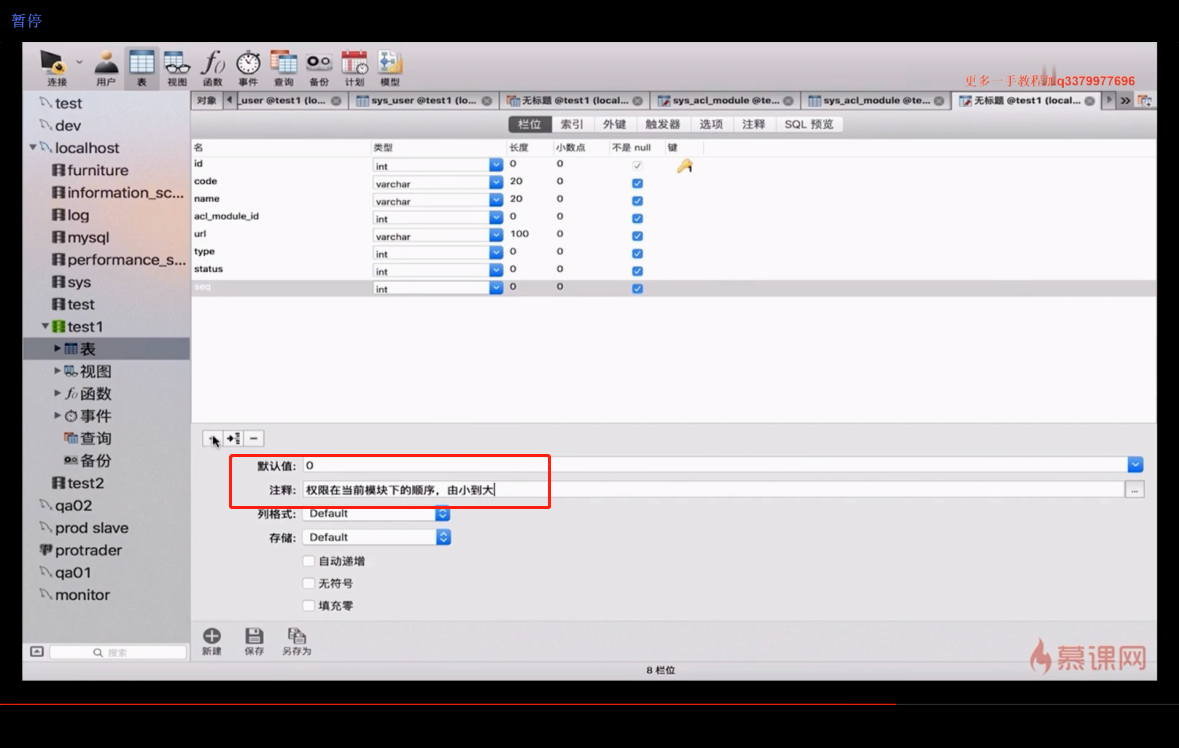Click the sidebar toggle icon beside search
This screenshot has width=1179, height=748.
click(x=37, y=652)
